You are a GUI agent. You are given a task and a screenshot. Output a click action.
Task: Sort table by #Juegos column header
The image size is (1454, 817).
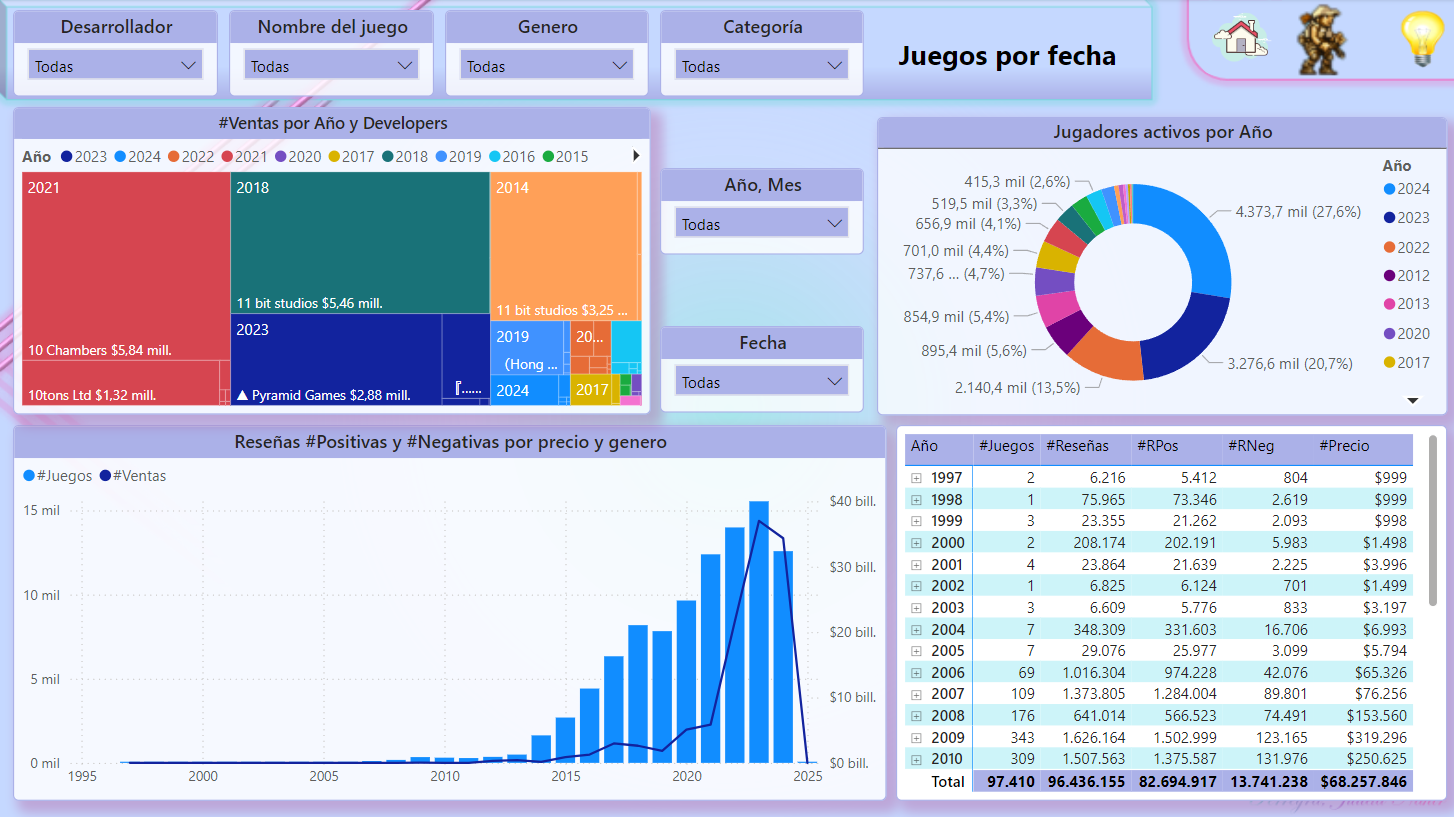[1005, 446]
